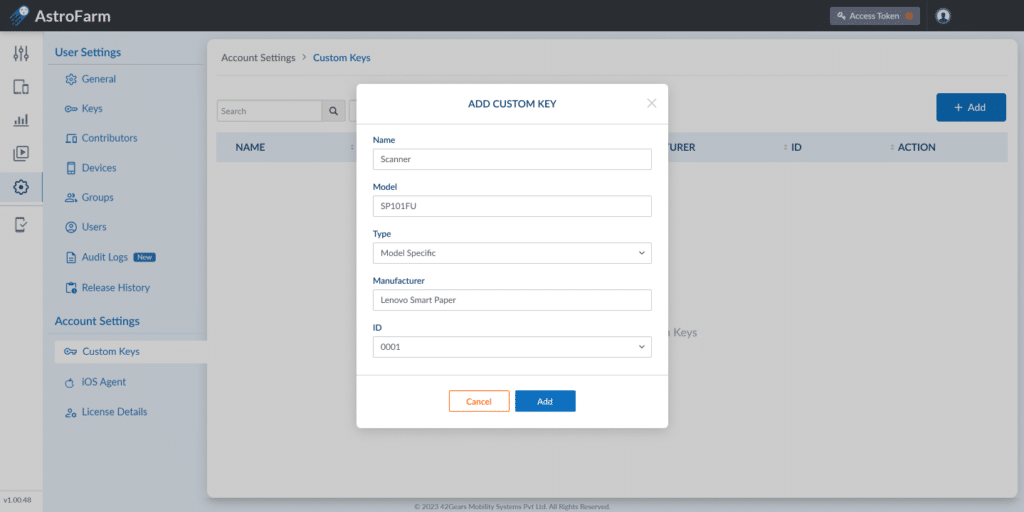
Task: Select the settings gear icon in rail
Action: [x=21, y=187]
